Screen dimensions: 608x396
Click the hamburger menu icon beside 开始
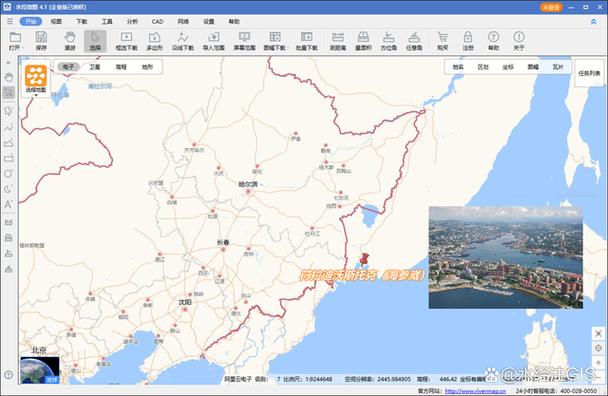(10, 21)
